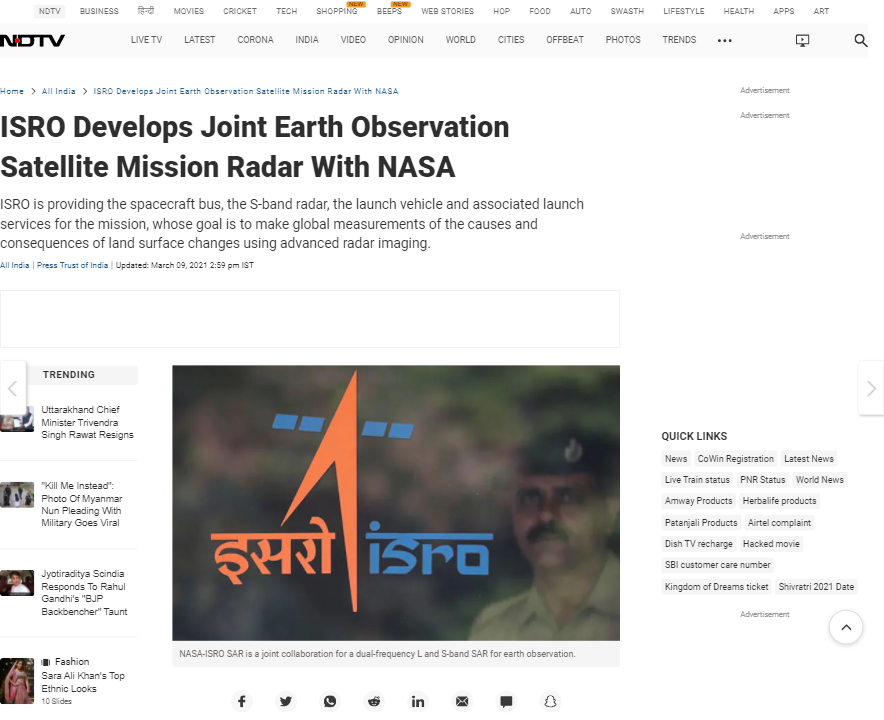This screenshot has width=884, height=720.
Task: Expand the right trending carousel arrow
Action: pos(870,388)
